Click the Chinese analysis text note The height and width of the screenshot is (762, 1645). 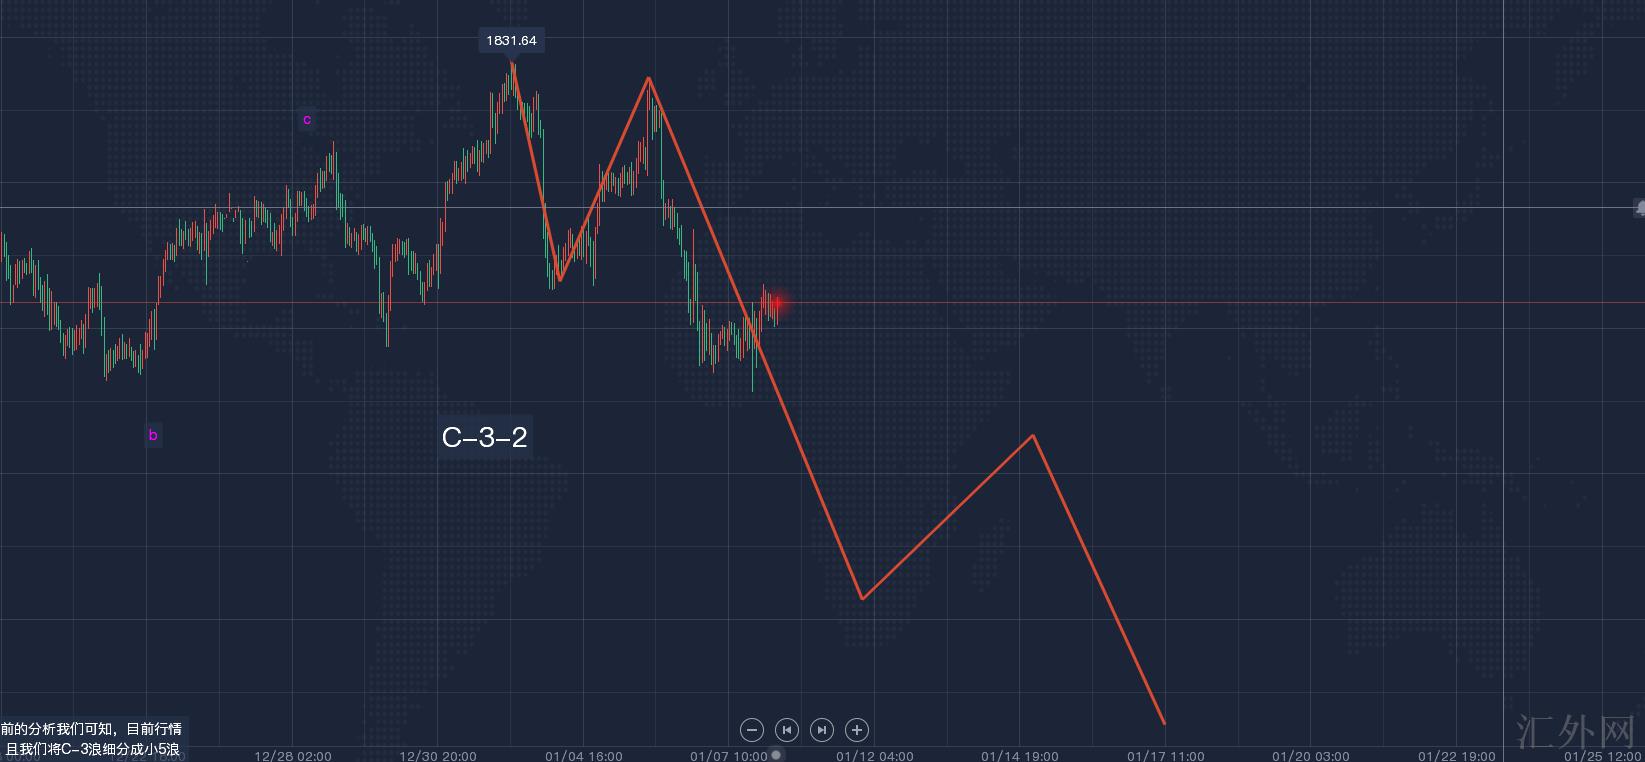tap(91, 739)
